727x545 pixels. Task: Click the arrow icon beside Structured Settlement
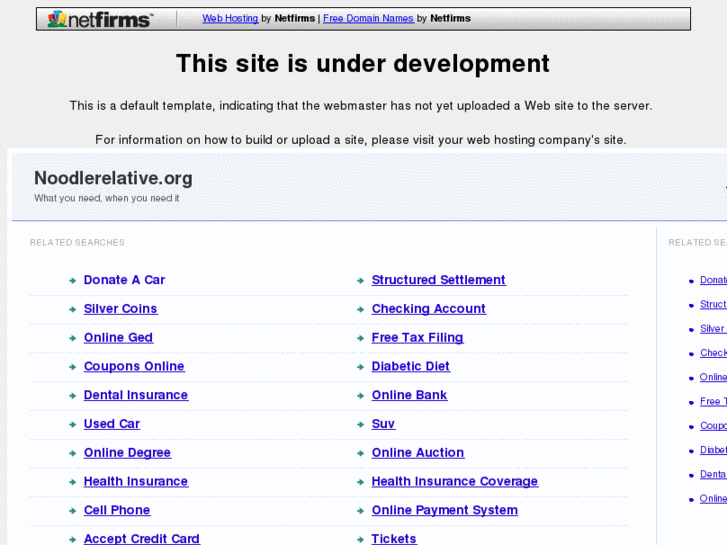[x=360, y=281]
